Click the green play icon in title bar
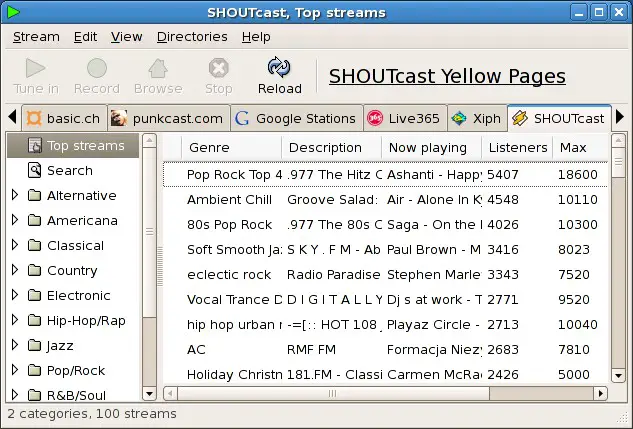The image size is (633, 429). pos(13,12)
